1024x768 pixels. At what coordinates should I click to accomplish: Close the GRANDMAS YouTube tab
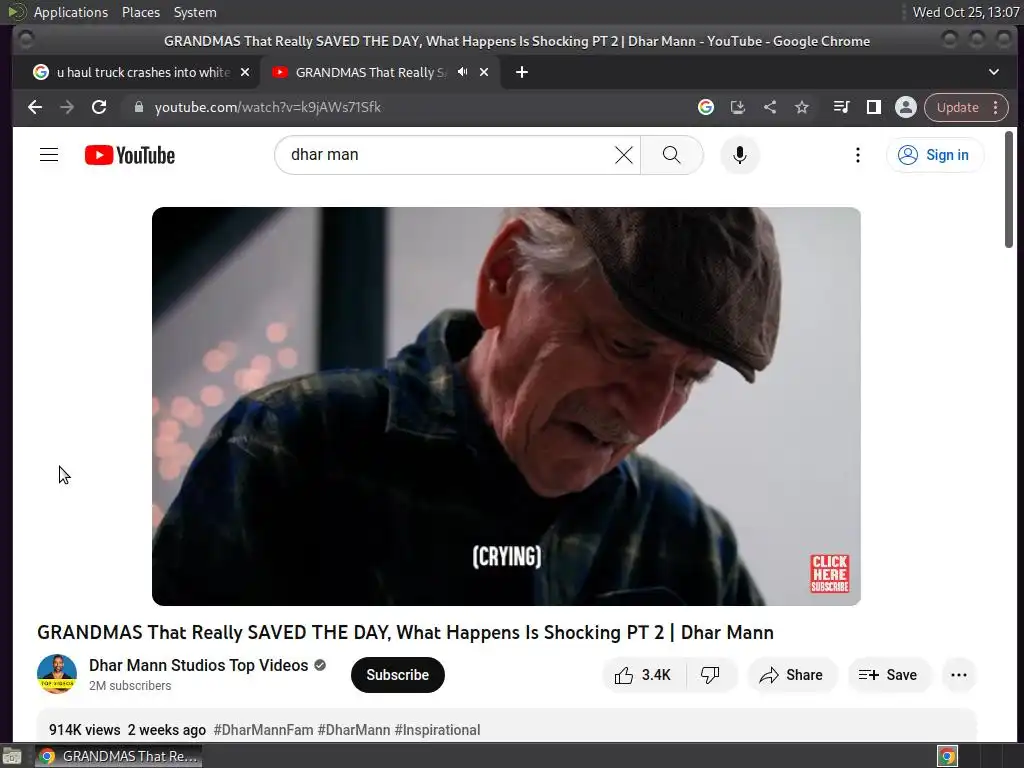[484, 72]
